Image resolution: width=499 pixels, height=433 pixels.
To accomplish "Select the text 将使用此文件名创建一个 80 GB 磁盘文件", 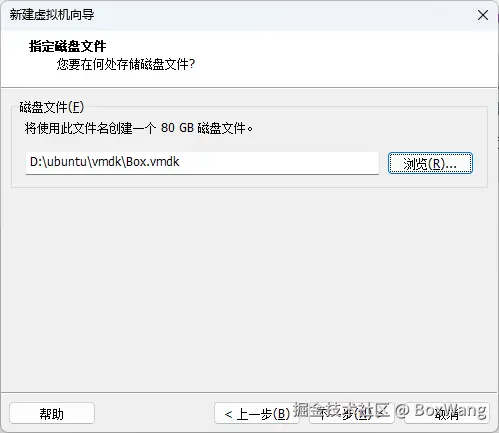I will pyautogui.click(x=139, y=128).
